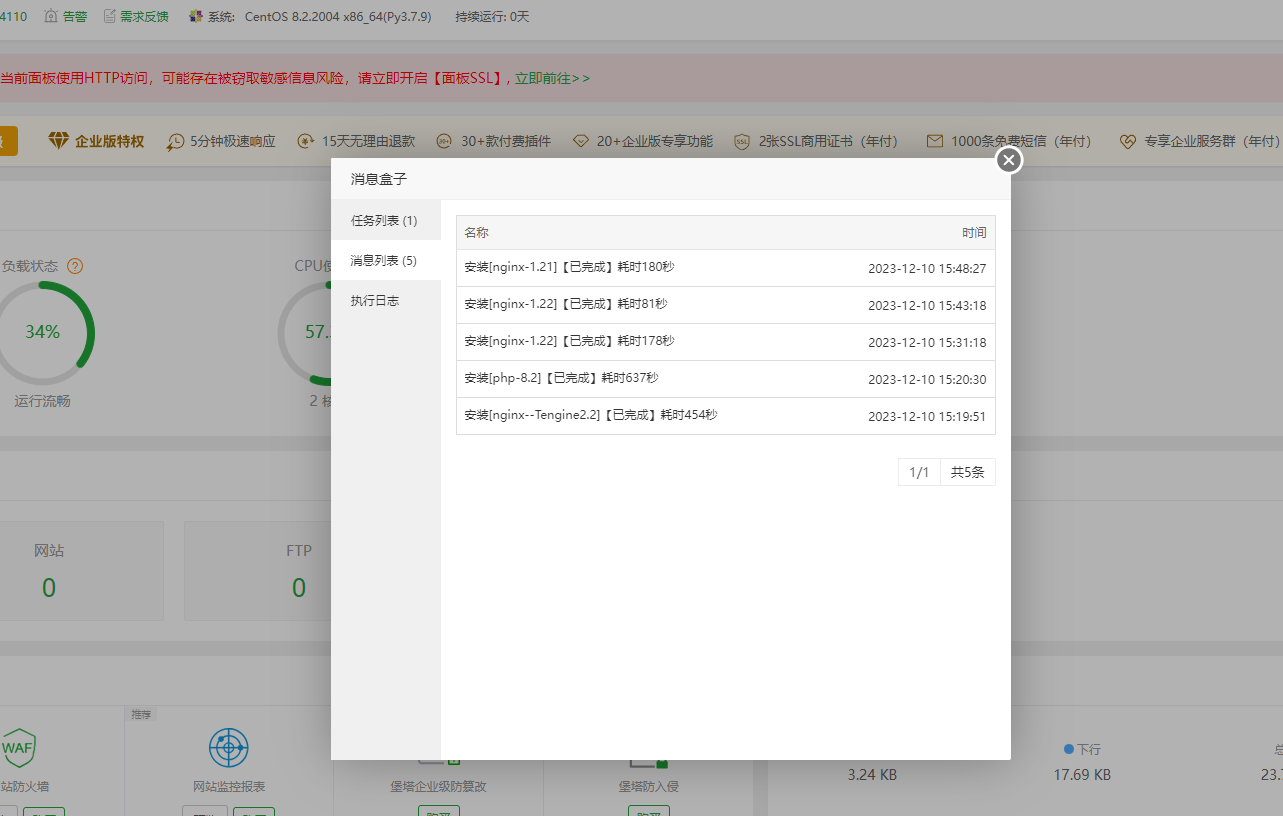Viewport: 1283px width, 816px height.
Task: Open the 堡塔防入侵 plugin label
Action: [648, 787]
